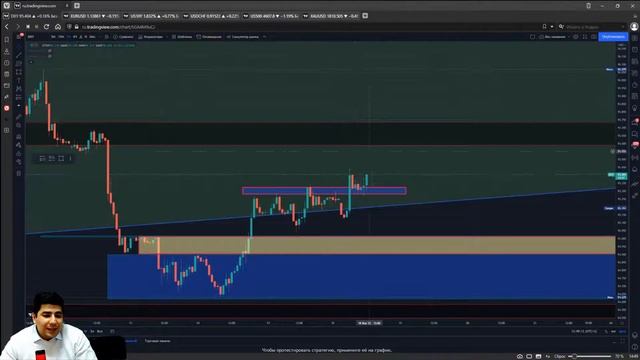Screen dimensions: 640x360
Task: Toggle logarithmic price scale
Action: 613,331
